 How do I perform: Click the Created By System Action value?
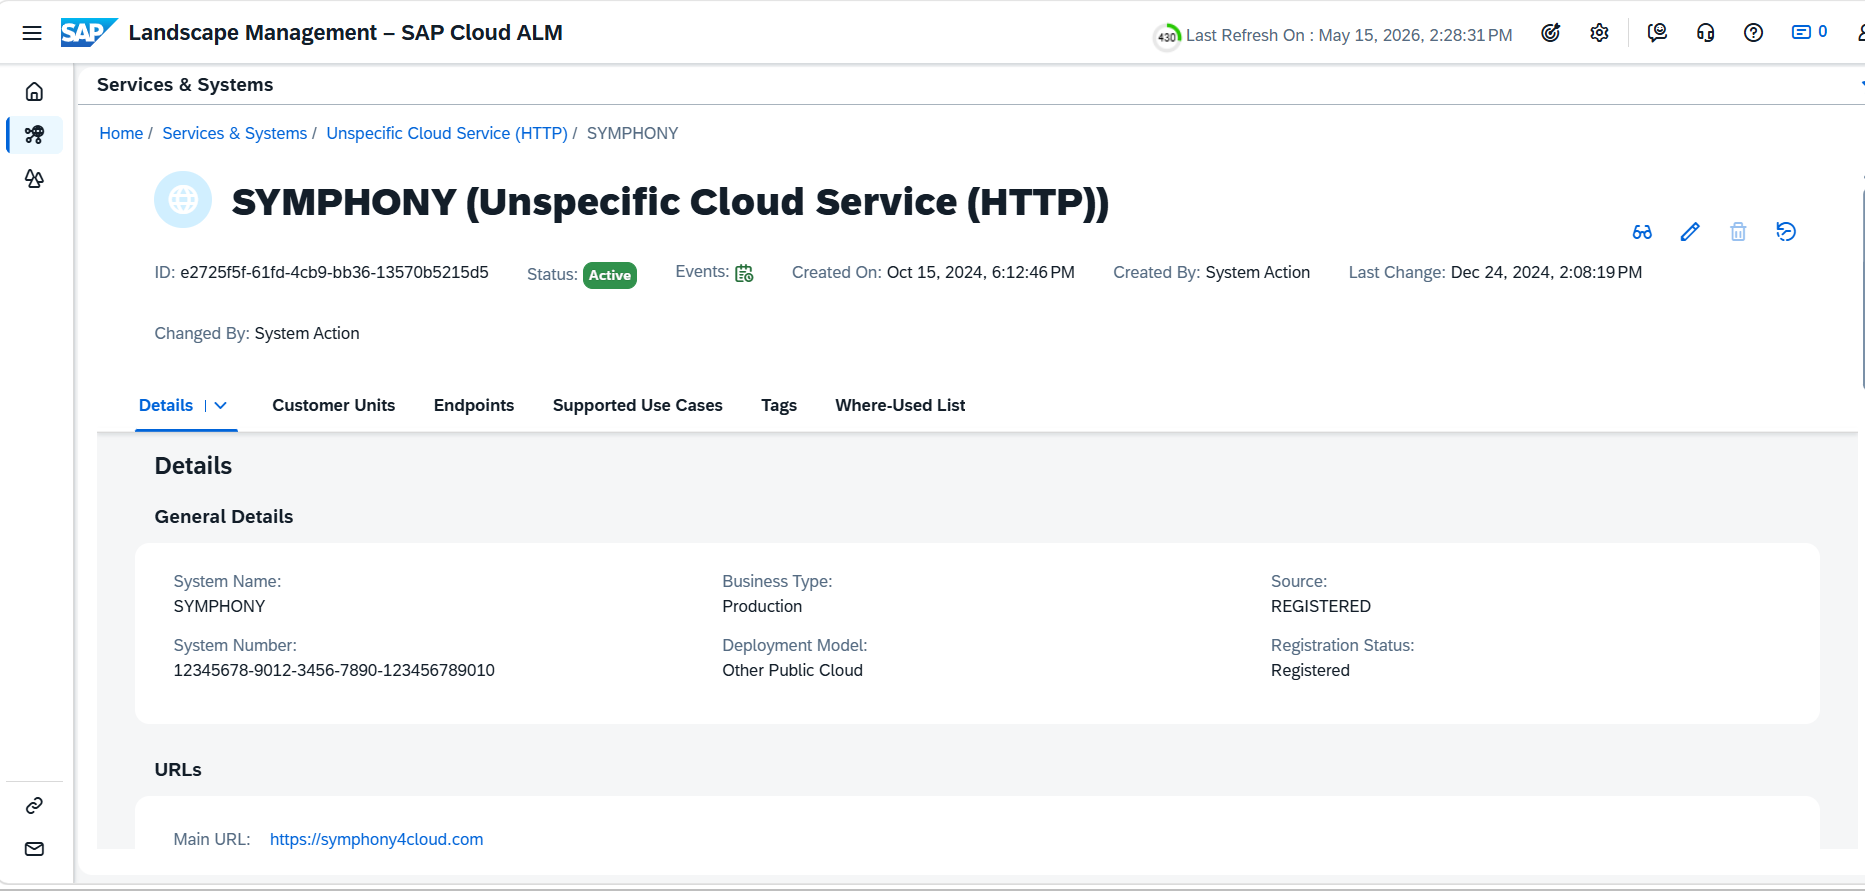(x=1258, y=272)
